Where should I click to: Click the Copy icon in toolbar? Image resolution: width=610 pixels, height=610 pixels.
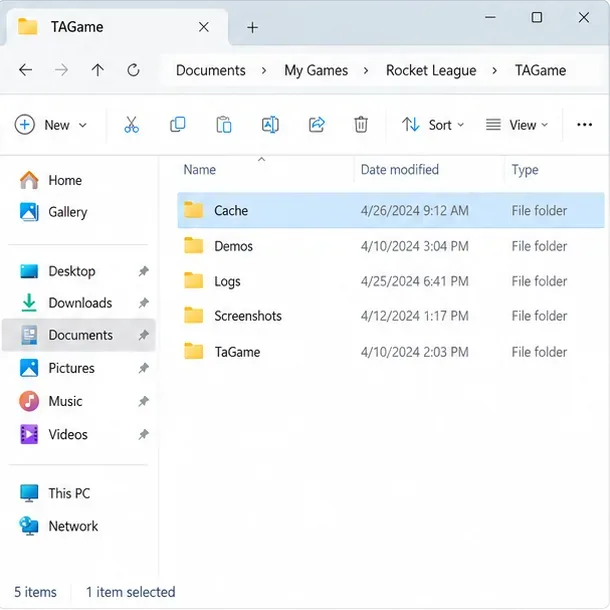[178, 124]
